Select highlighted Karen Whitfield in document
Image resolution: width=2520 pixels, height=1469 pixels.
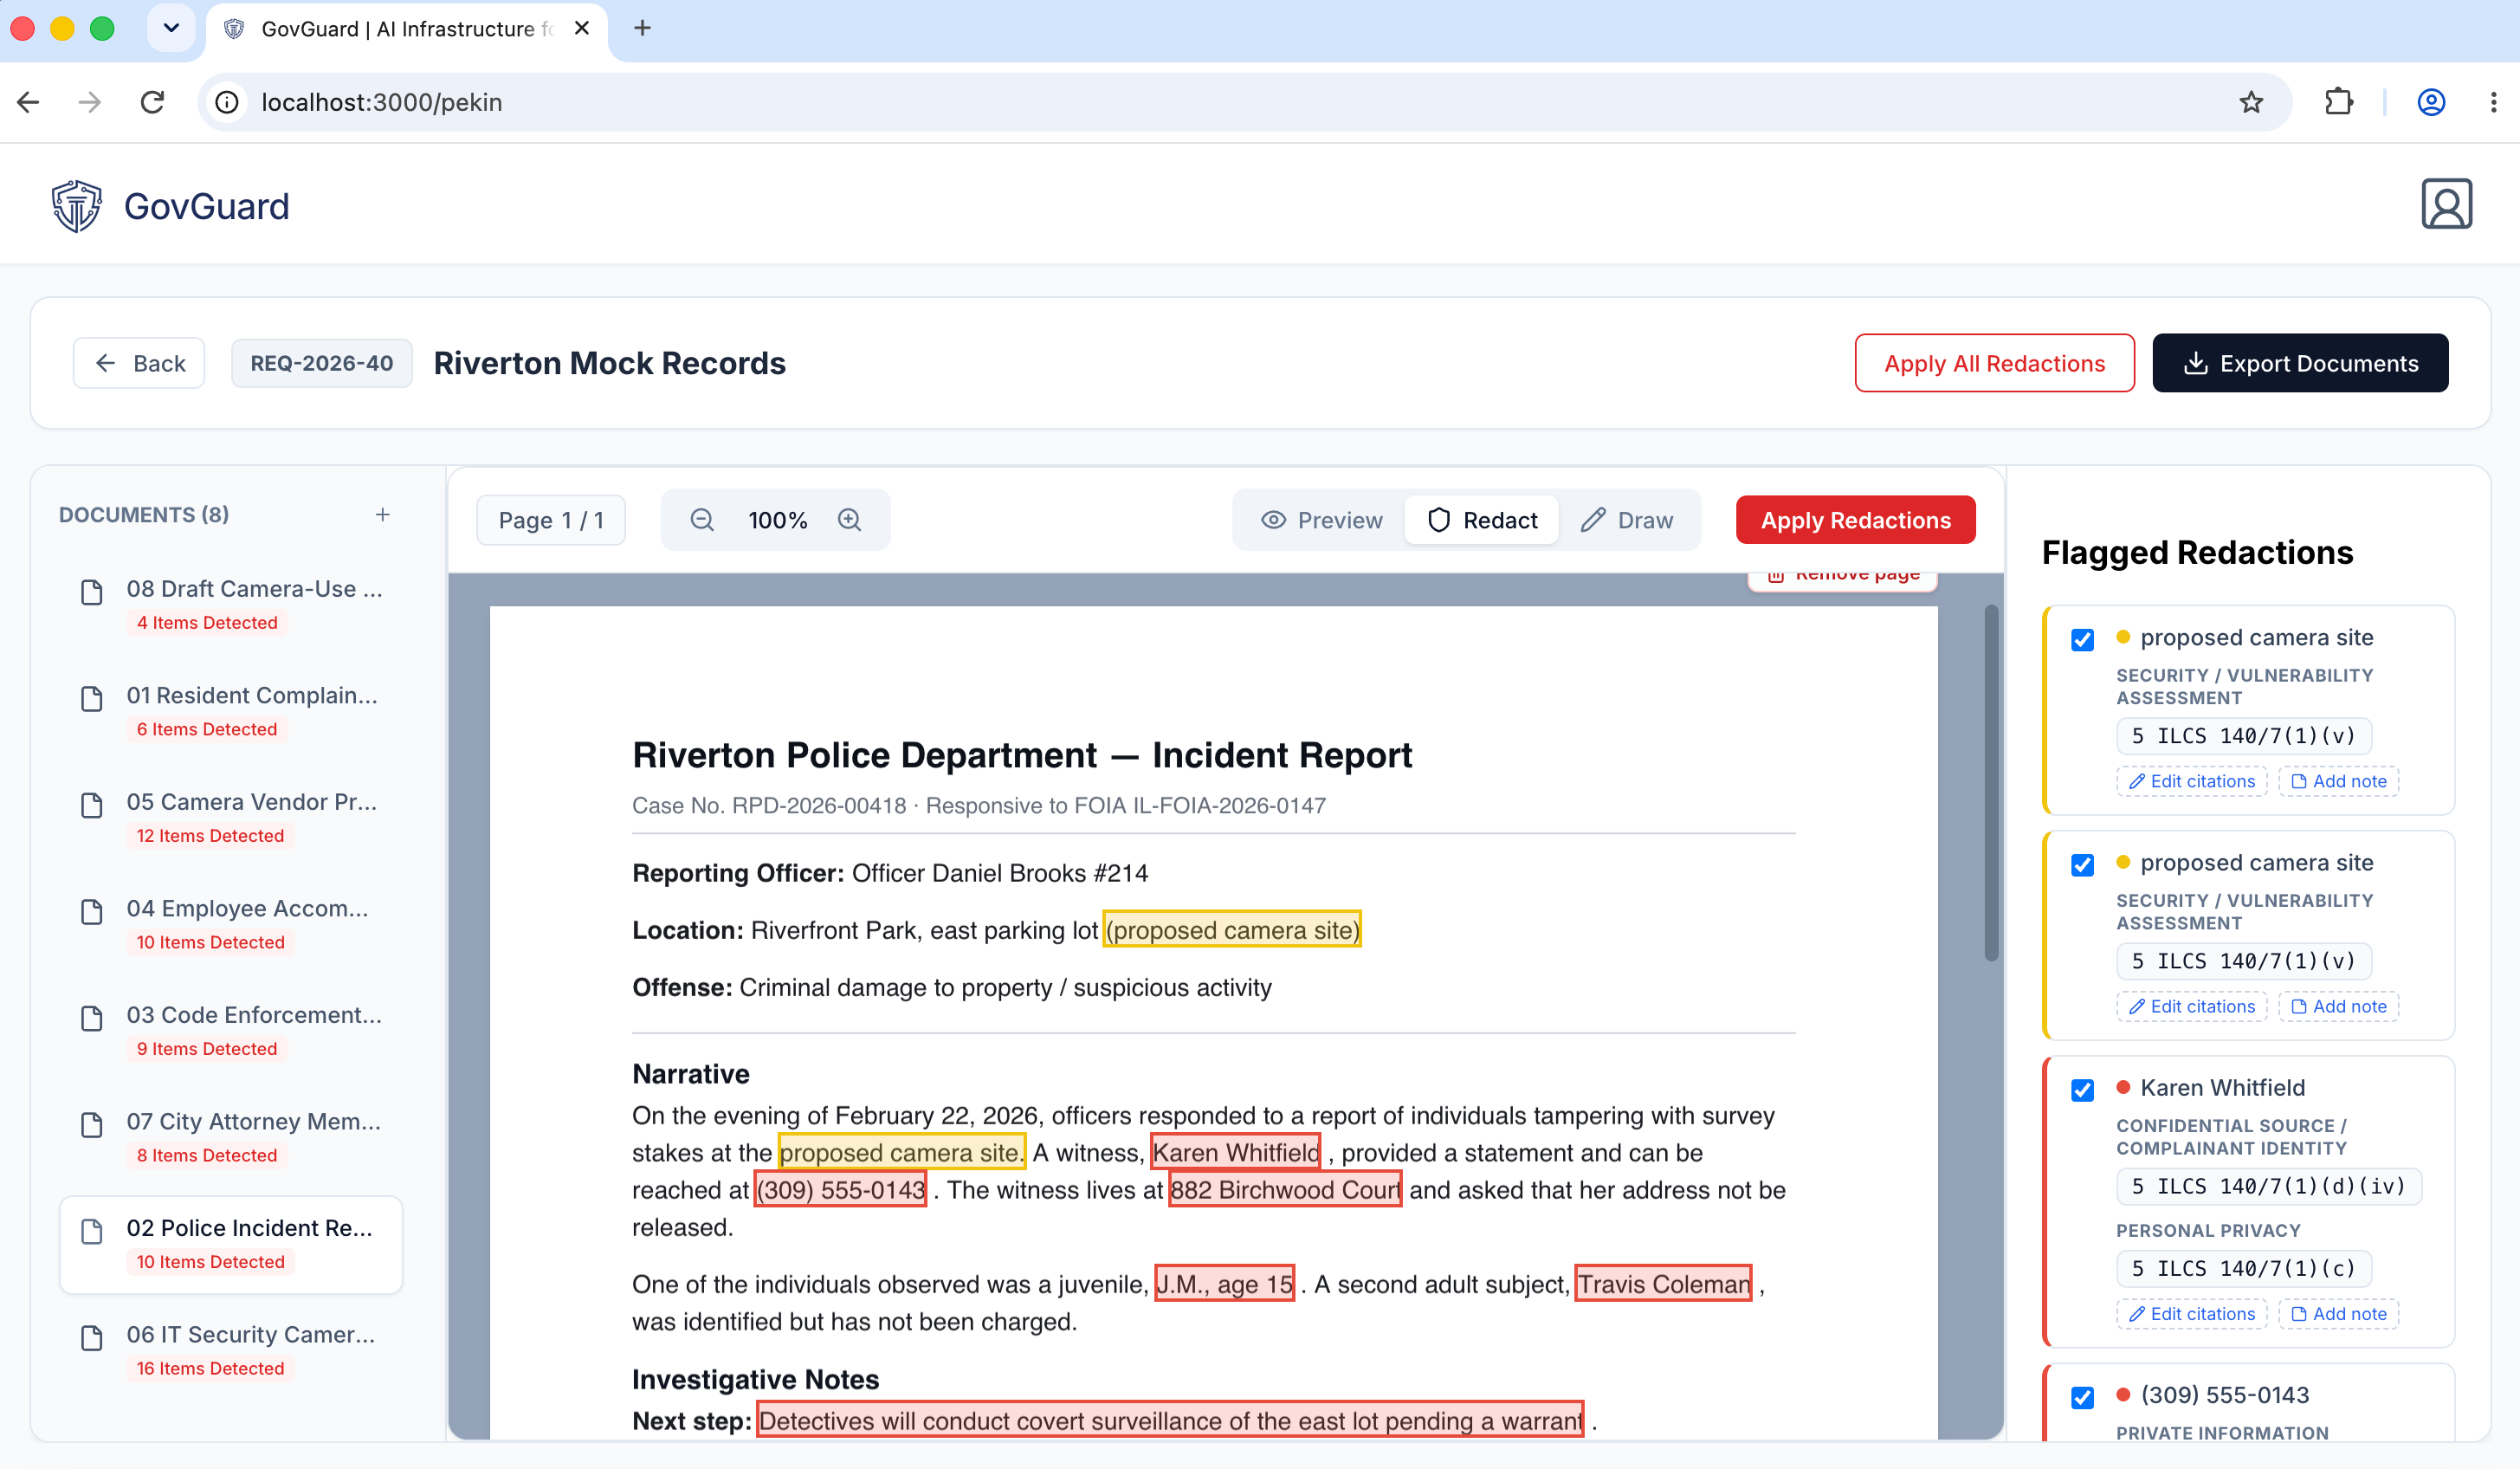point(1235,1153)
